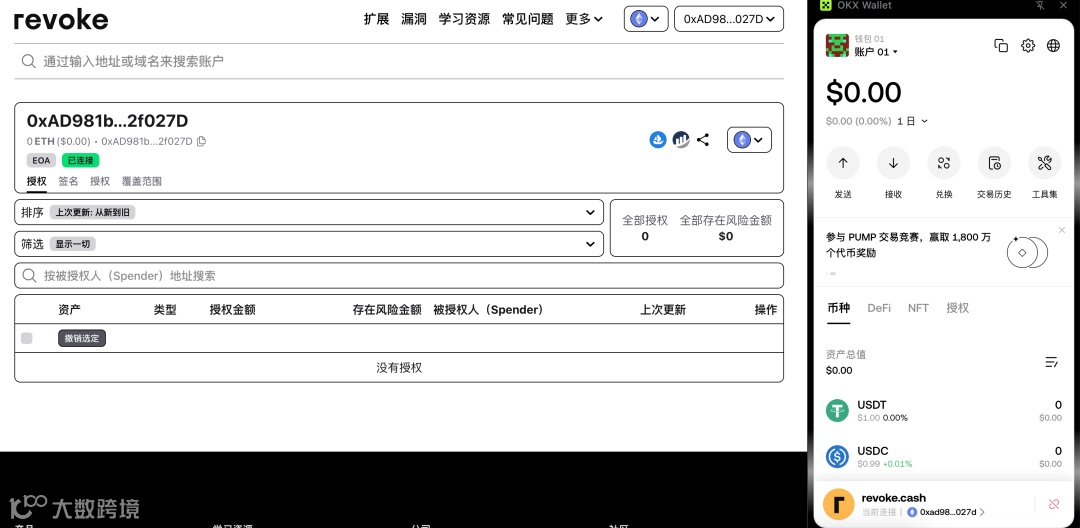
Task: Click the revoke.cash site icon
Action: pyautogui.click(x=839, y=505)
